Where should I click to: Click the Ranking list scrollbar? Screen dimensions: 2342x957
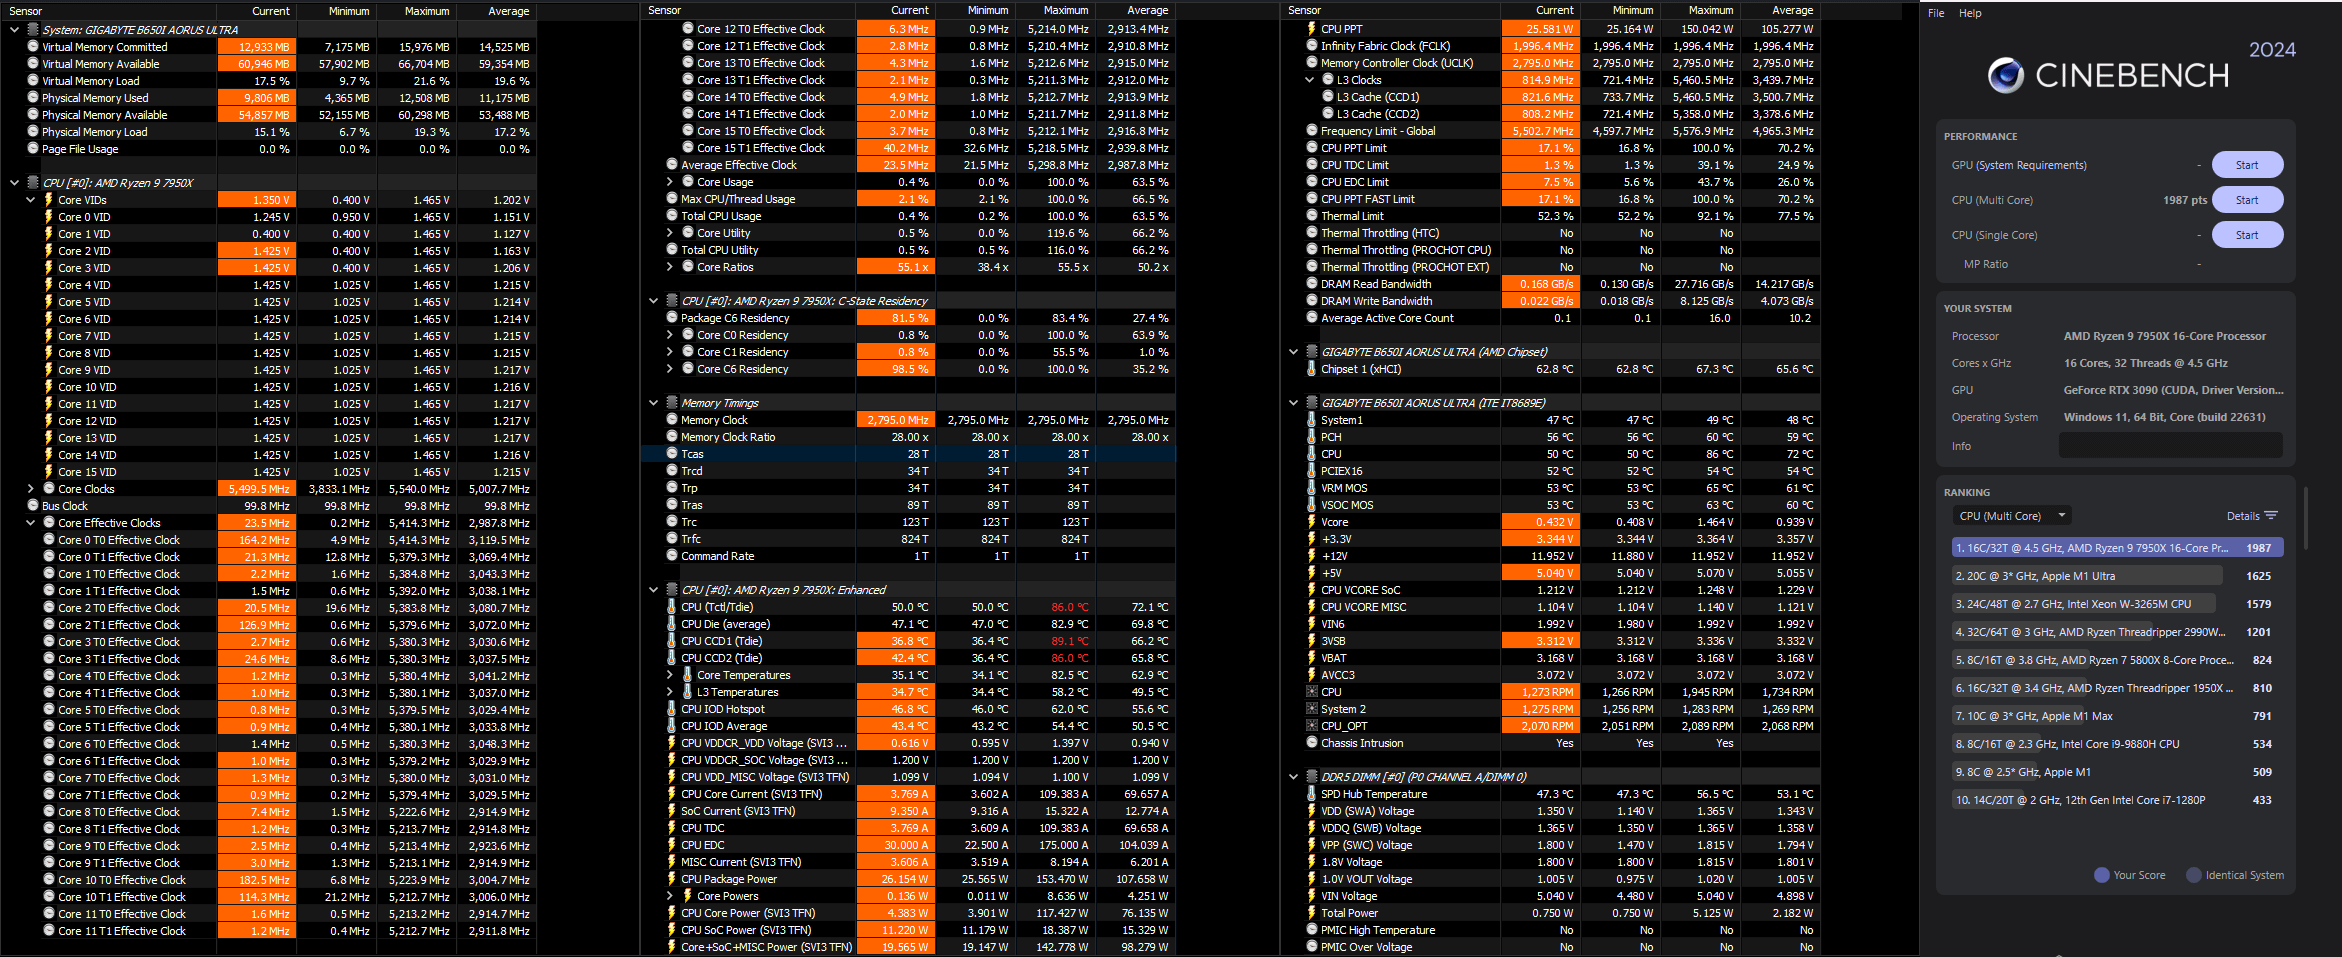[x=2306, y=518]
